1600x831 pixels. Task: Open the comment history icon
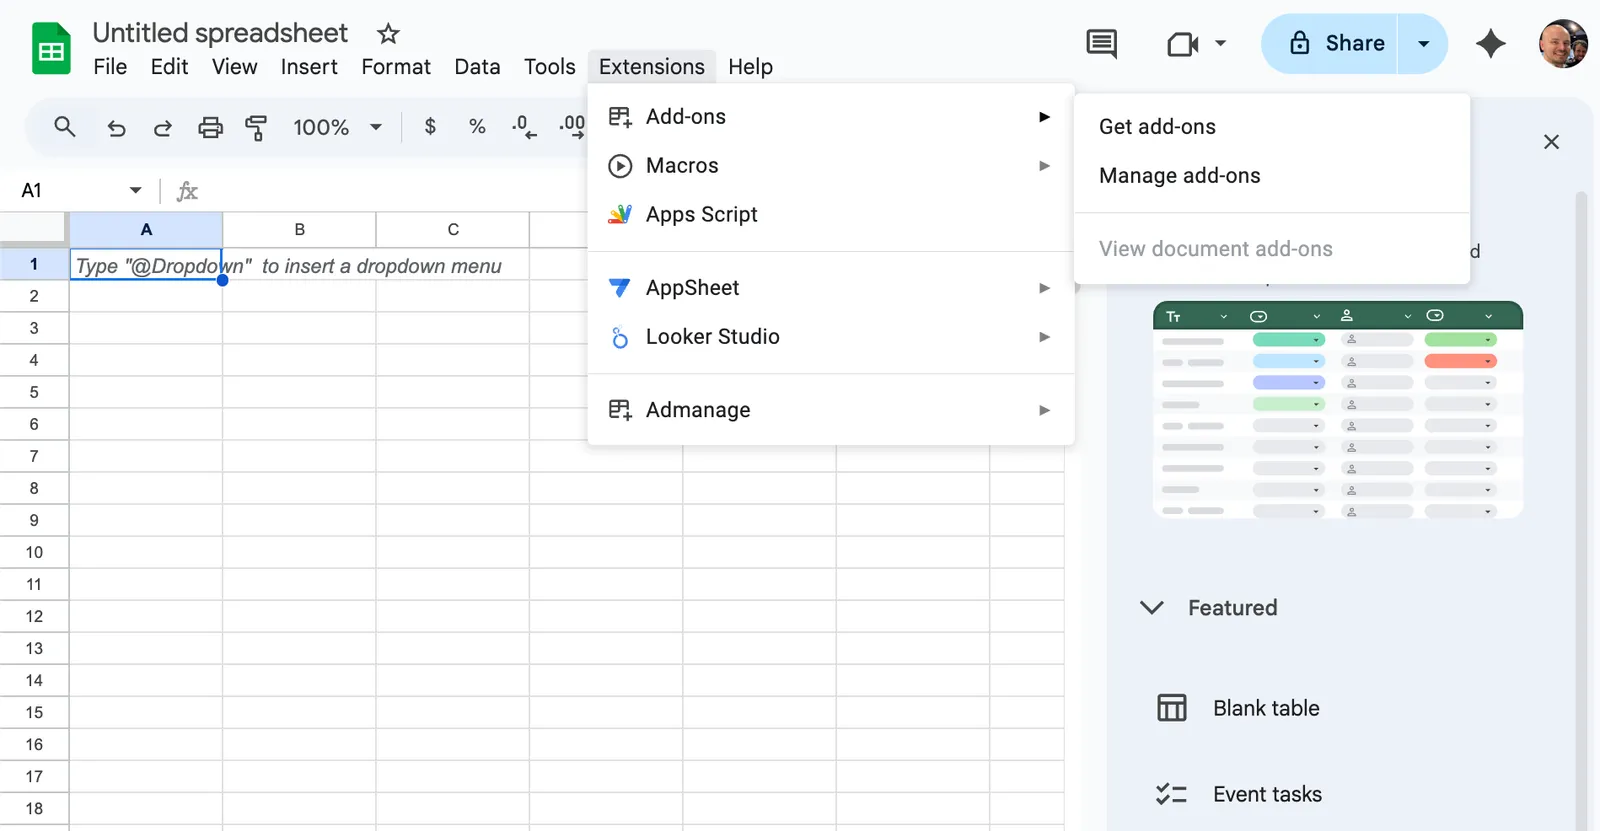pos(1101,43)
